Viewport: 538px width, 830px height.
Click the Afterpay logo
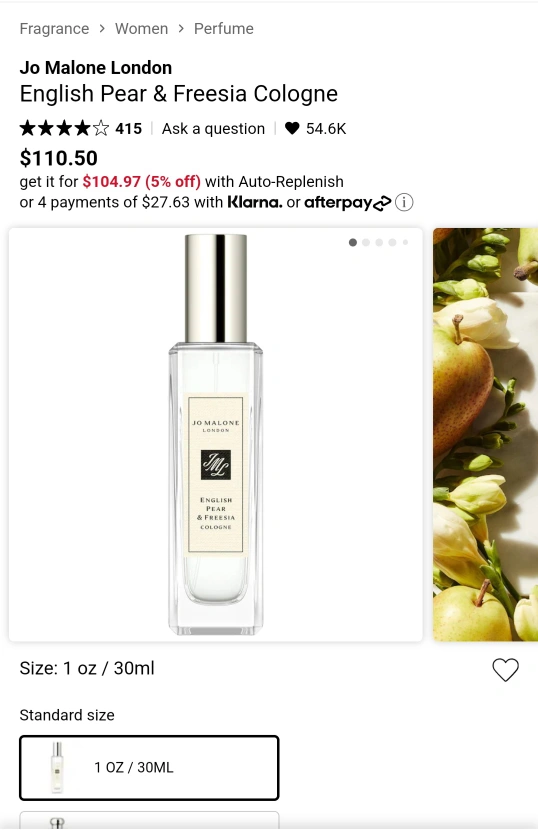347,202
